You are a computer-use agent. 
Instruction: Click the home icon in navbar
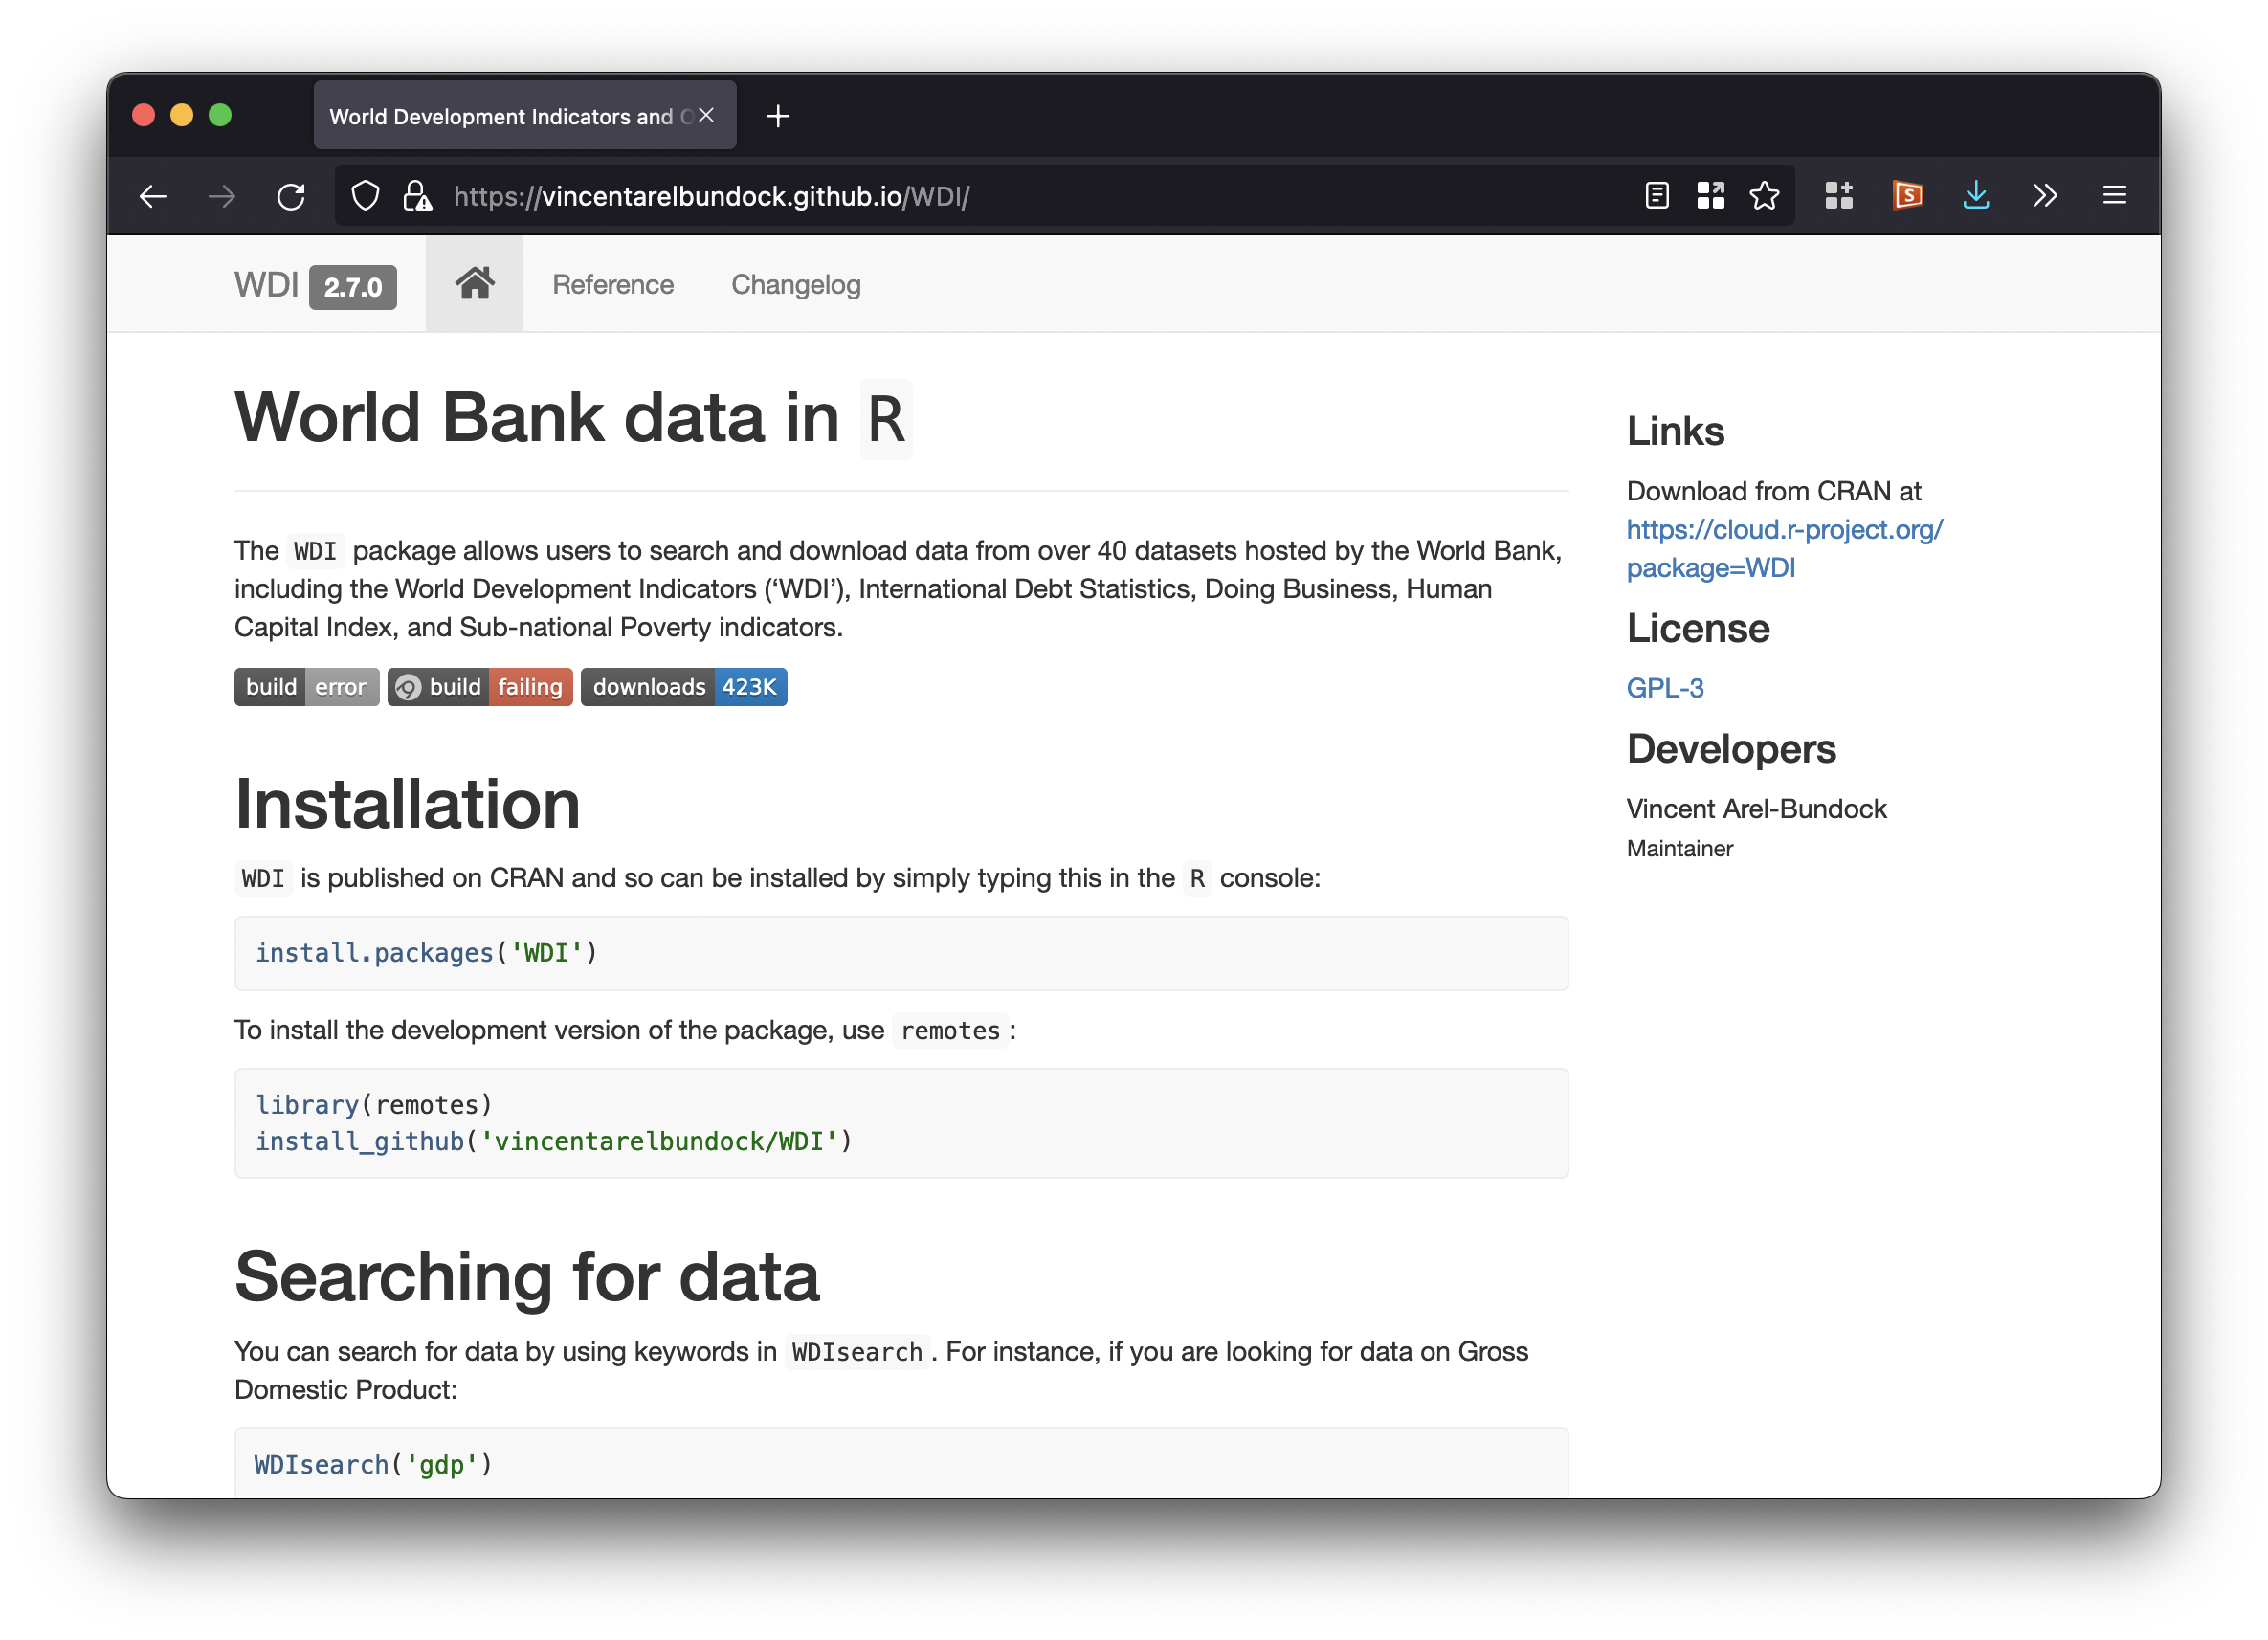tap(474, 284)
